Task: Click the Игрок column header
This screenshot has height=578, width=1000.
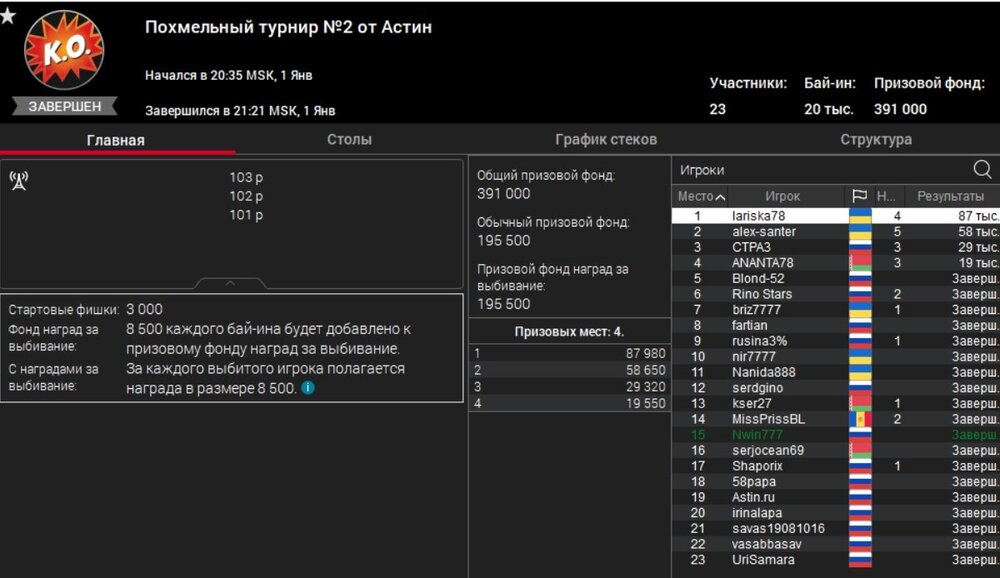Action: [x=783, y=196]
